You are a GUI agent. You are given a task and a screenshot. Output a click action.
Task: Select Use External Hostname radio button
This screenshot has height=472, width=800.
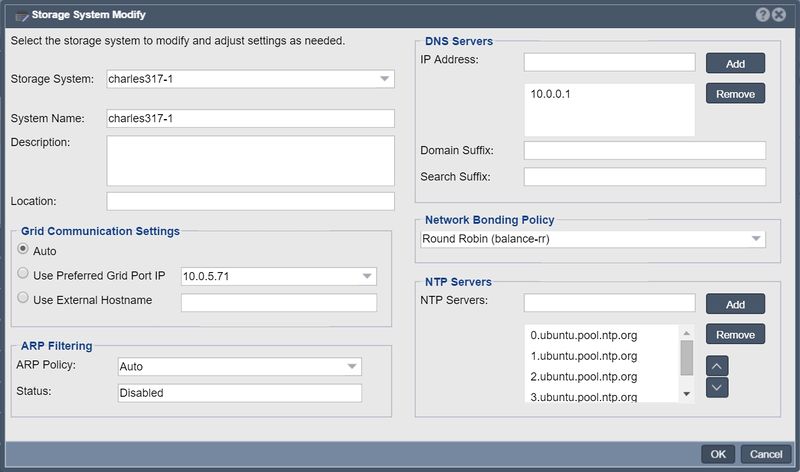(x=23, y=297)
